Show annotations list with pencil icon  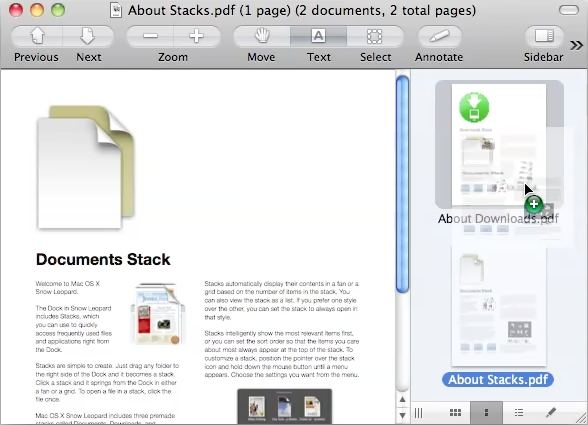[x=550, y=413]
